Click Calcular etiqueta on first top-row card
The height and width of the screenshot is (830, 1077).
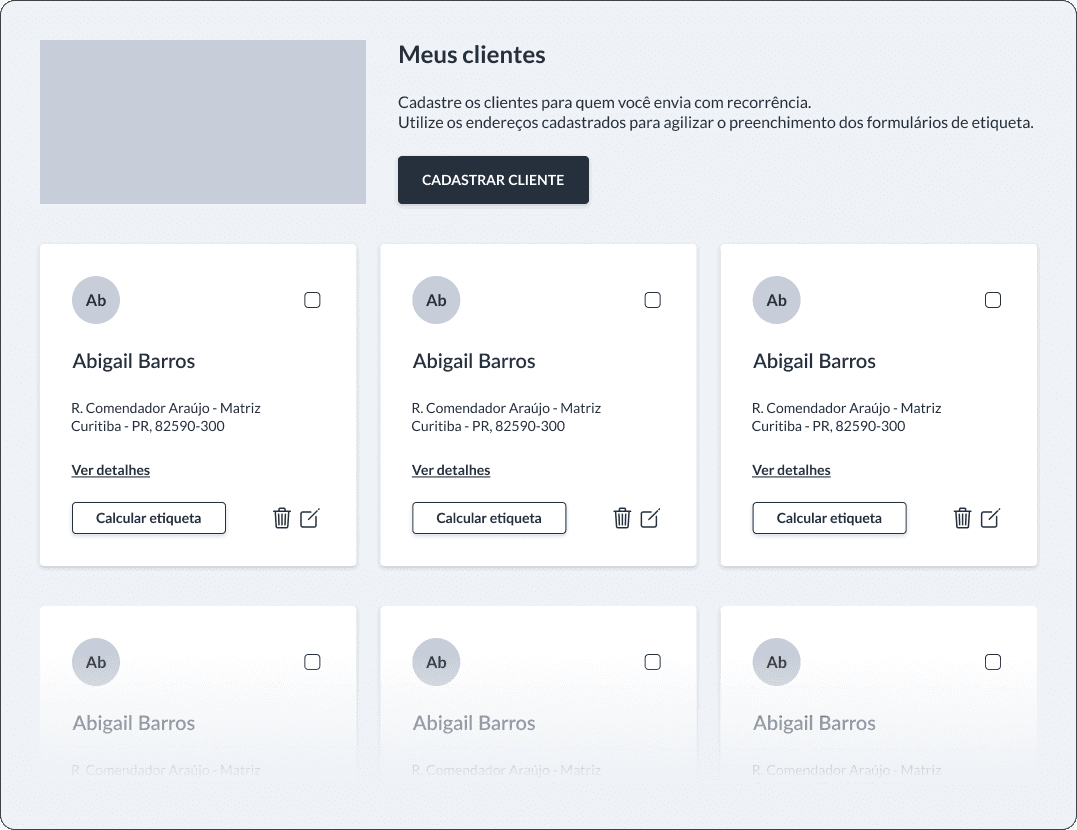tap(149, 518)
